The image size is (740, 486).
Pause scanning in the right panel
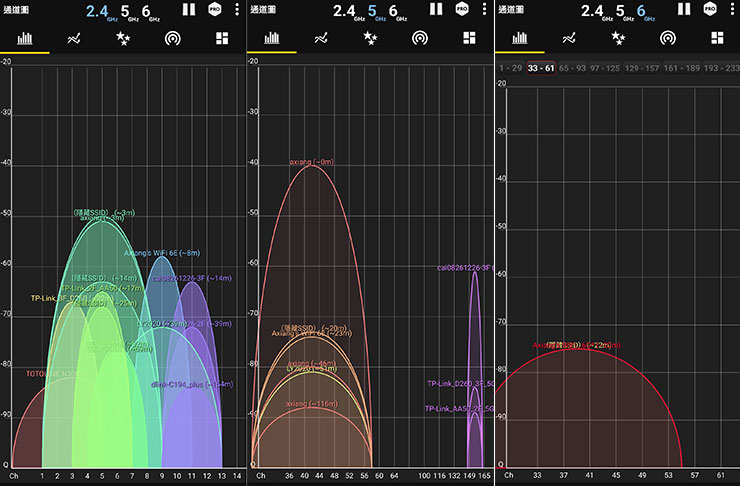[683, 9]
